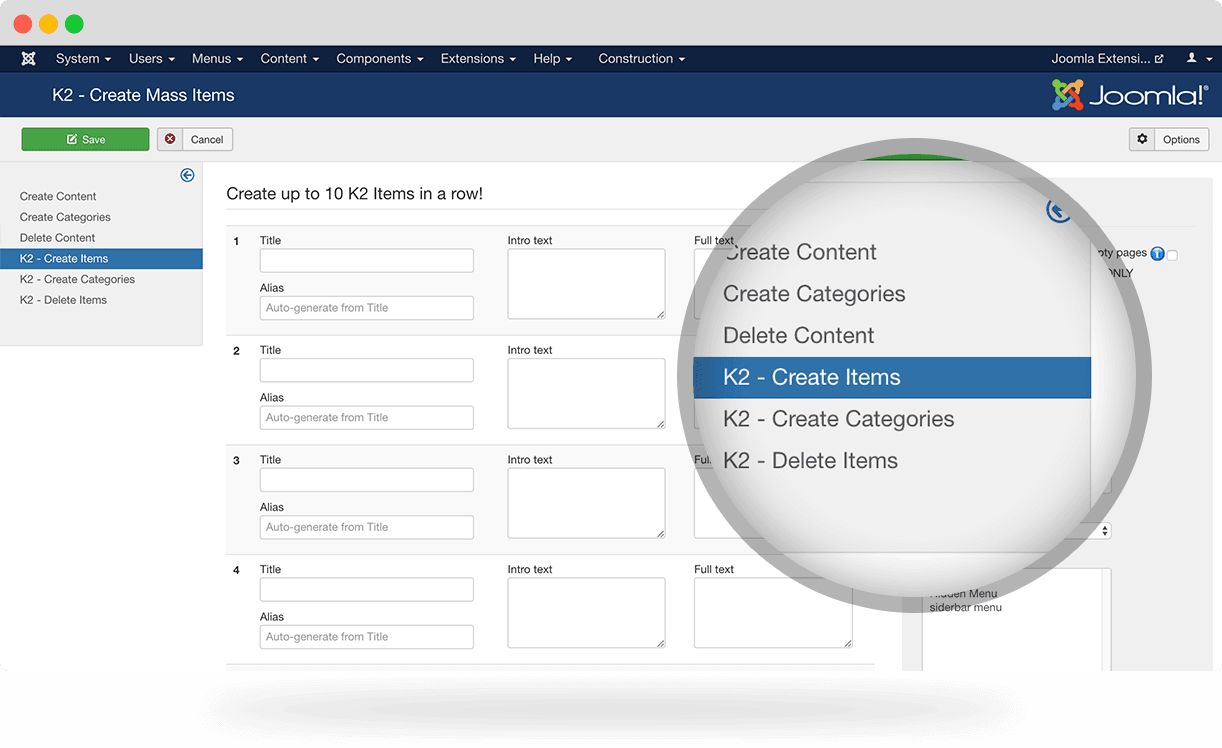Open the select list above the menu listbox
Screen dimensions: 1222x748
pyautogui.click(x=1104, y=530)
